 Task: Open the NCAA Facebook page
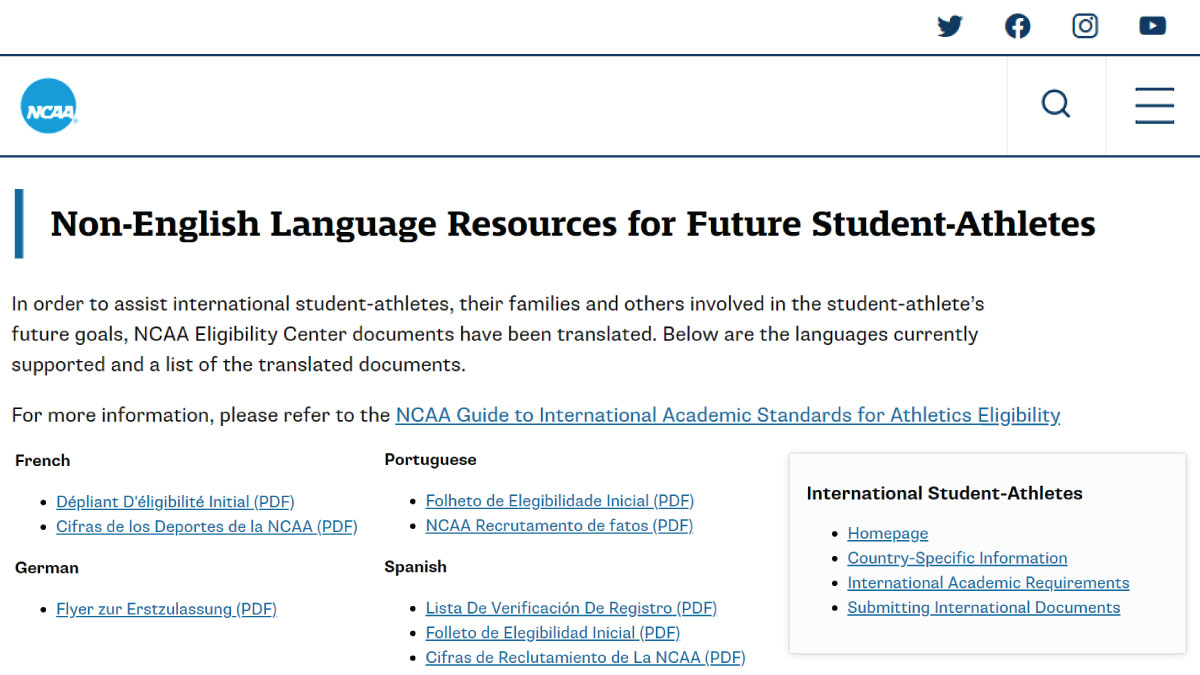pyautogui.click(x=1017, y=26)
